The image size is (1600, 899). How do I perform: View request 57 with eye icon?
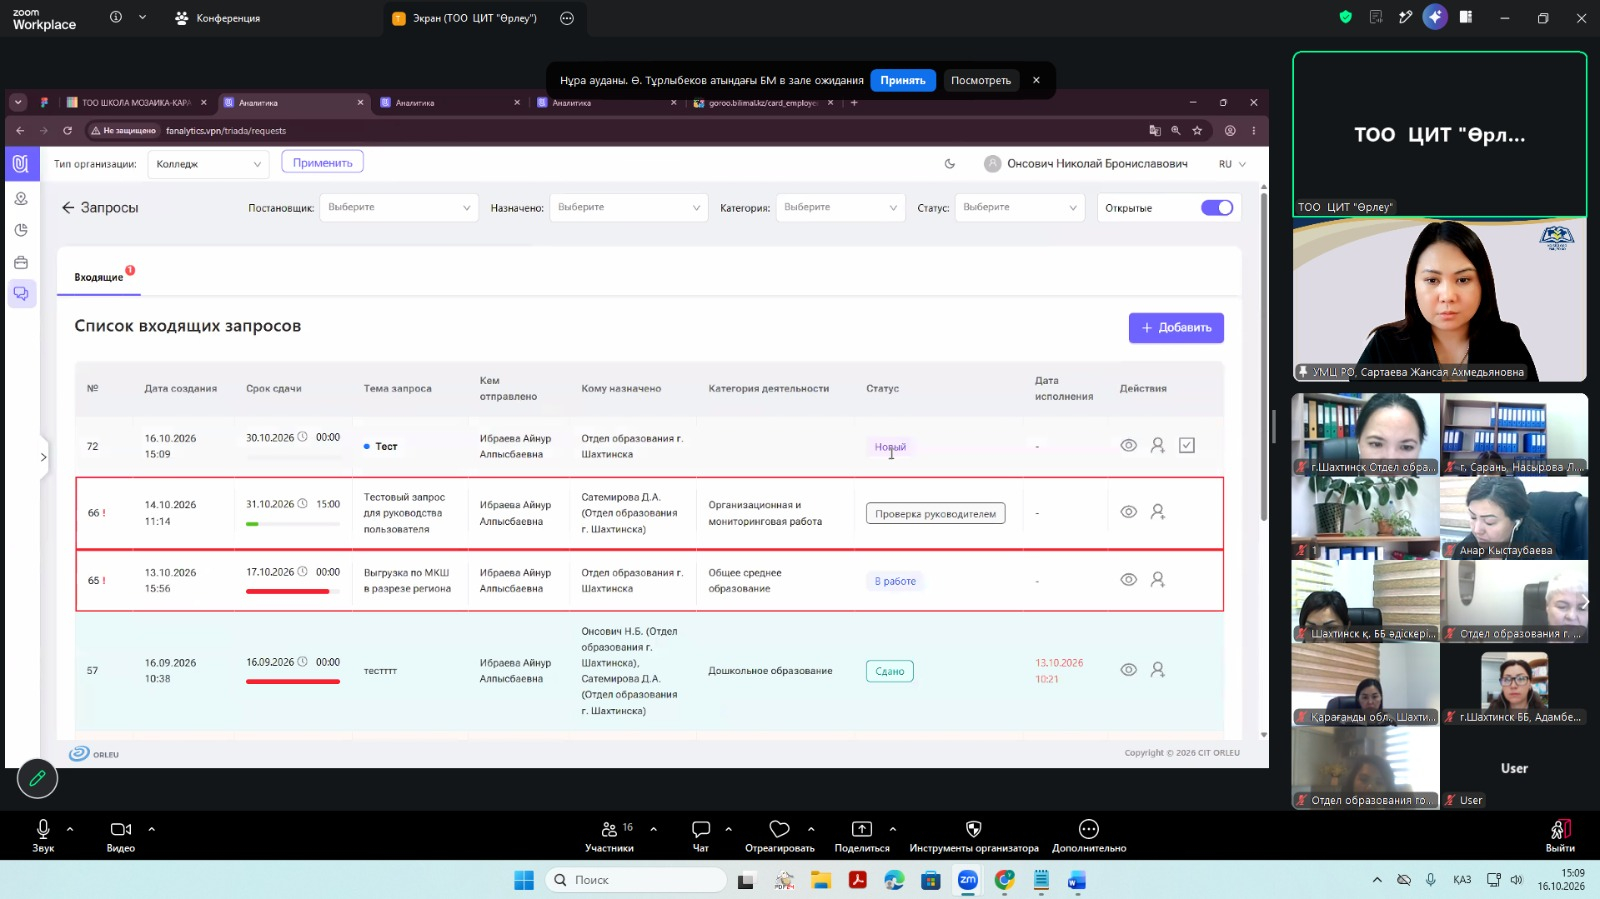[x=1128, y=670]
